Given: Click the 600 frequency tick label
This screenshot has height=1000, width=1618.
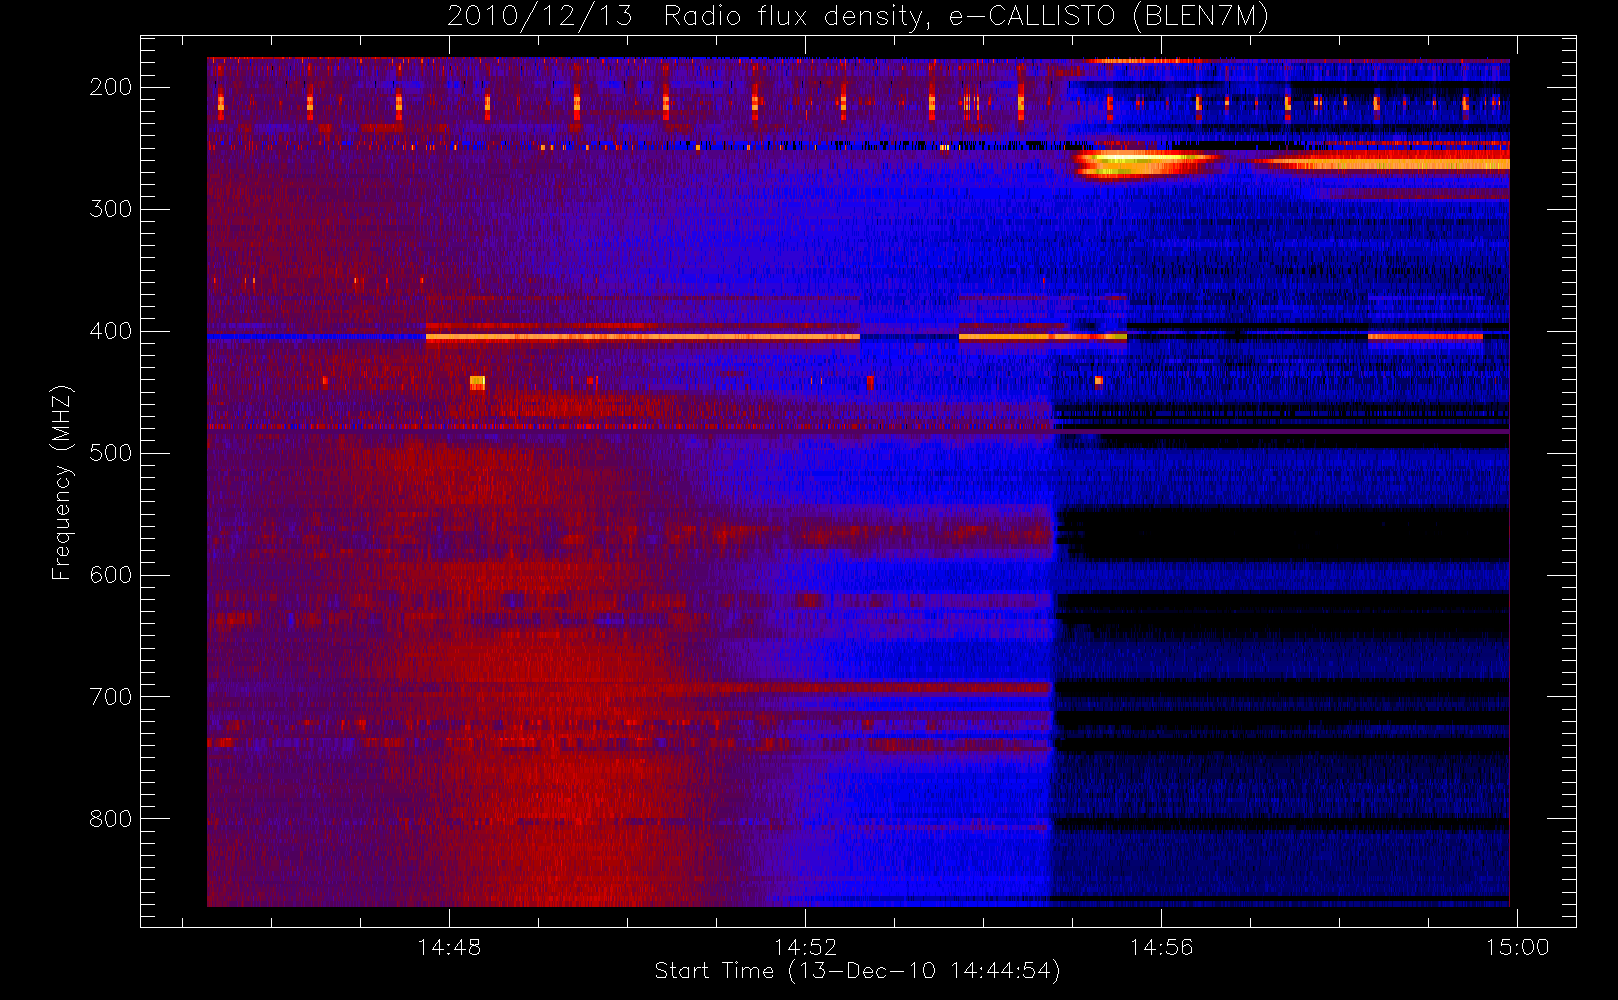Looking at the screenshot, I should (111, 575).
